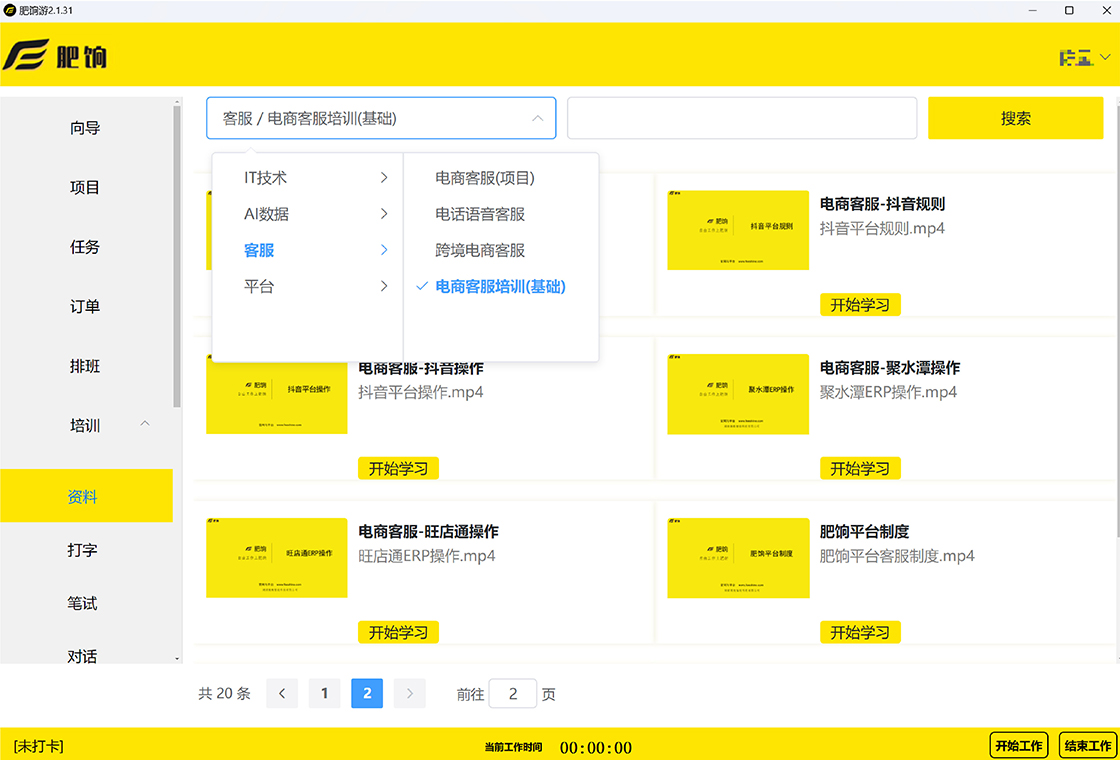The width and height of the screenshot is (1120, 760).
Task: Click file name 肥饷平台客服制度.mp4
Action: click(897, 556)
